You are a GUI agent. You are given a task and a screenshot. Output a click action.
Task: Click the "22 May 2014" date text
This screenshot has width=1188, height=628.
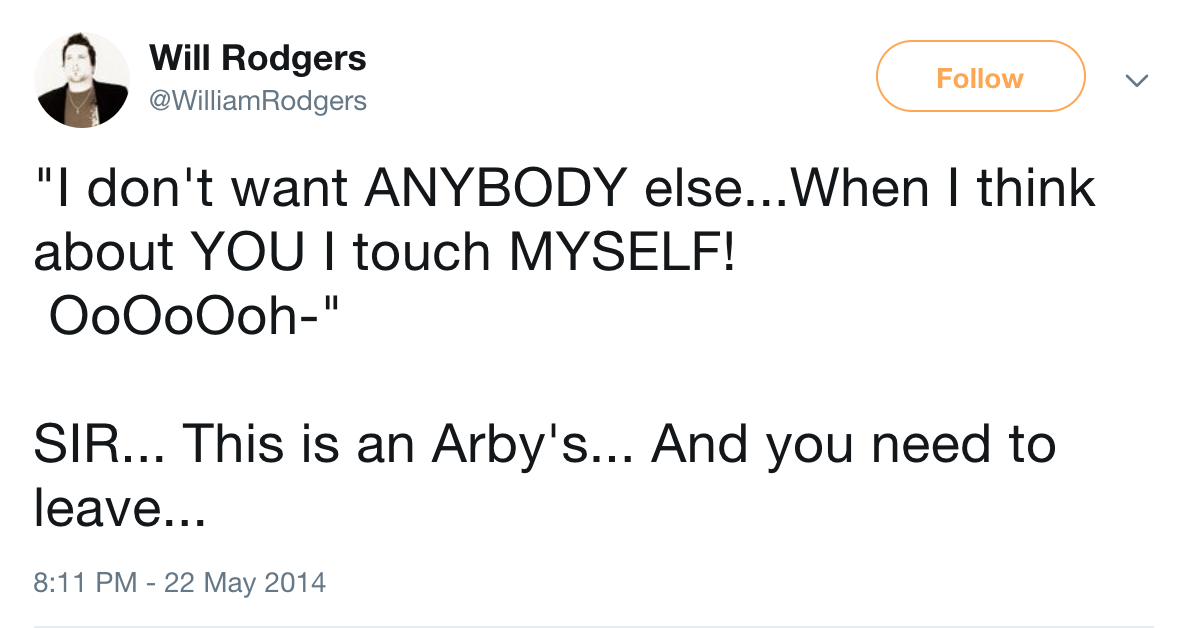pyautogui.click(x=245, y=582)
